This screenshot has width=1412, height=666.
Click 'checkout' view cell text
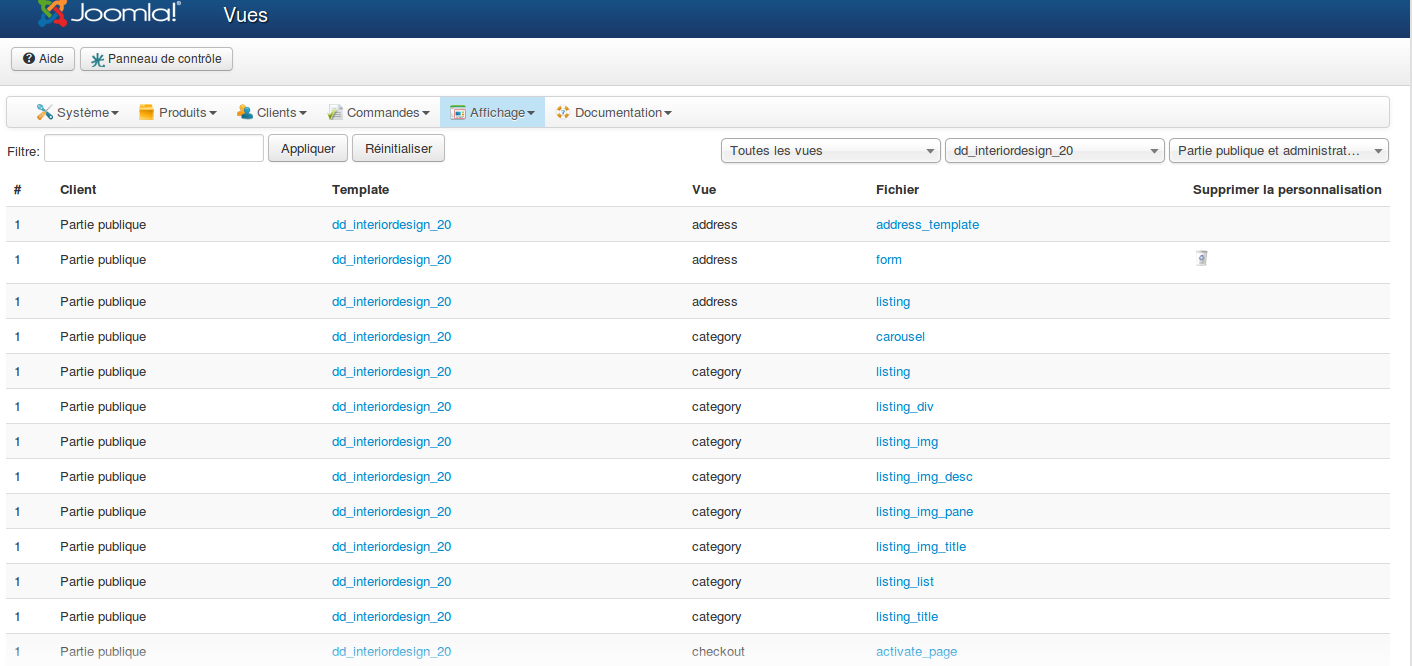click(x=718, y=652)
